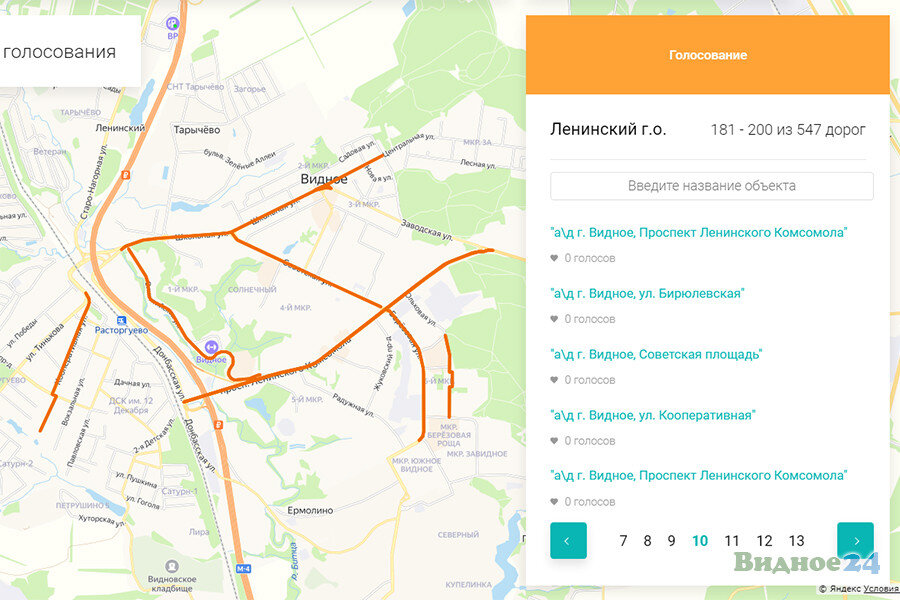The image size is (900, 600).
Task: Click the МКР. ЮЖНОЕ ВИДНОЕ label
Action: tap(417, 465)
